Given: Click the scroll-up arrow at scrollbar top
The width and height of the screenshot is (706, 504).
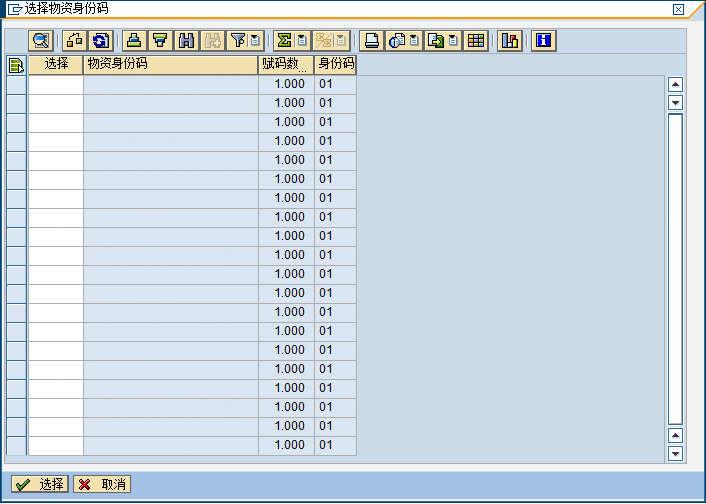Looking at the screenshot, I should click(675, 85).
